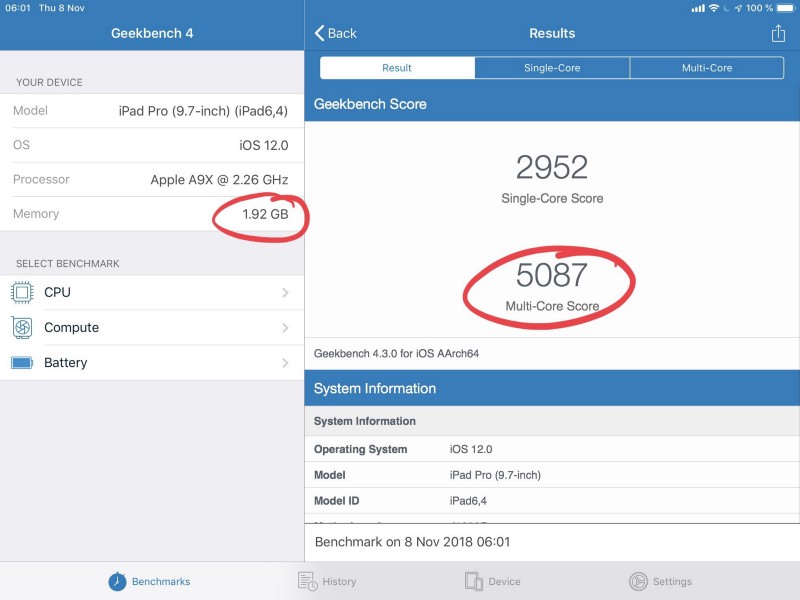Click the 5087 multi-core score
The width and height of the screenshot is (800, 600).
tap(552, 274)
